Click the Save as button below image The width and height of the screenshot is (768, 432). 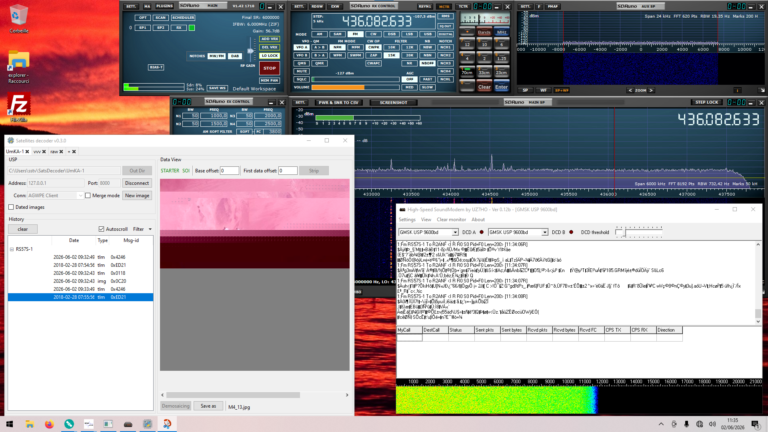(208, 406)
